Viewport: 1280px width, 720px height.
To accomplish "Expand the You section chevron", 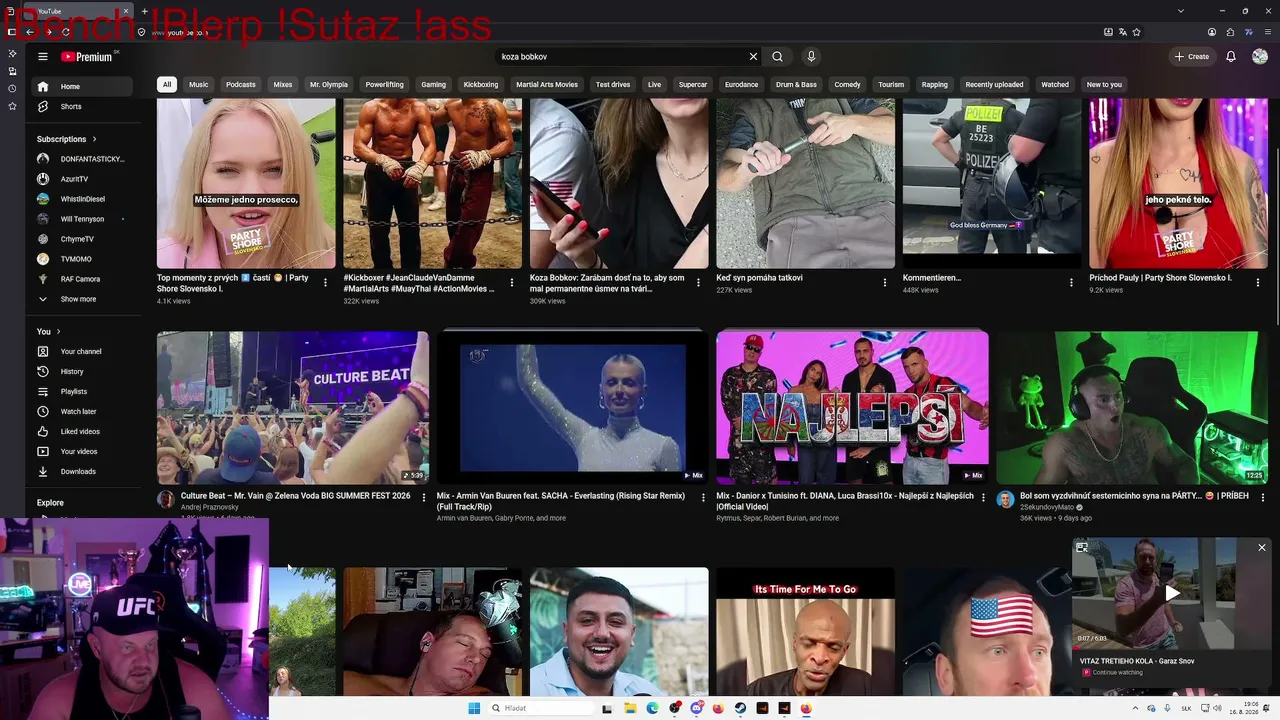I will pyautogui.click(x=58, y=331).
